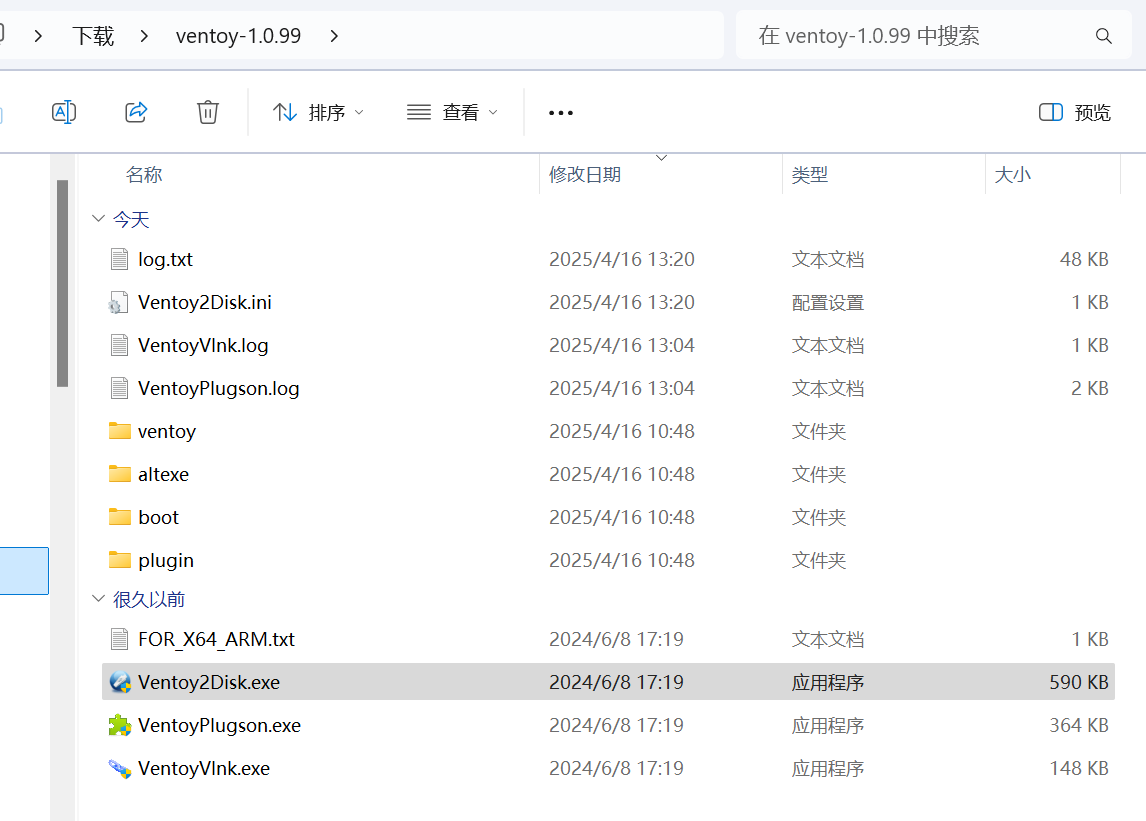Click the FOR_X64_ARM.txt file icon
Image resolution: width=1146 pixels, height=821 pixels.
(x=120, y=639)
